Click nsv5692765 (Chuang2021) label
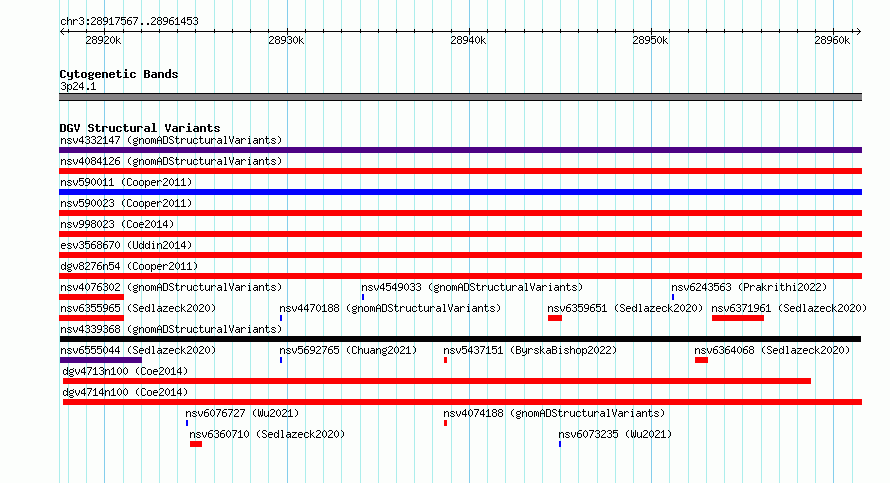This screenshot has height=483, width=890. tap(348, 350)
